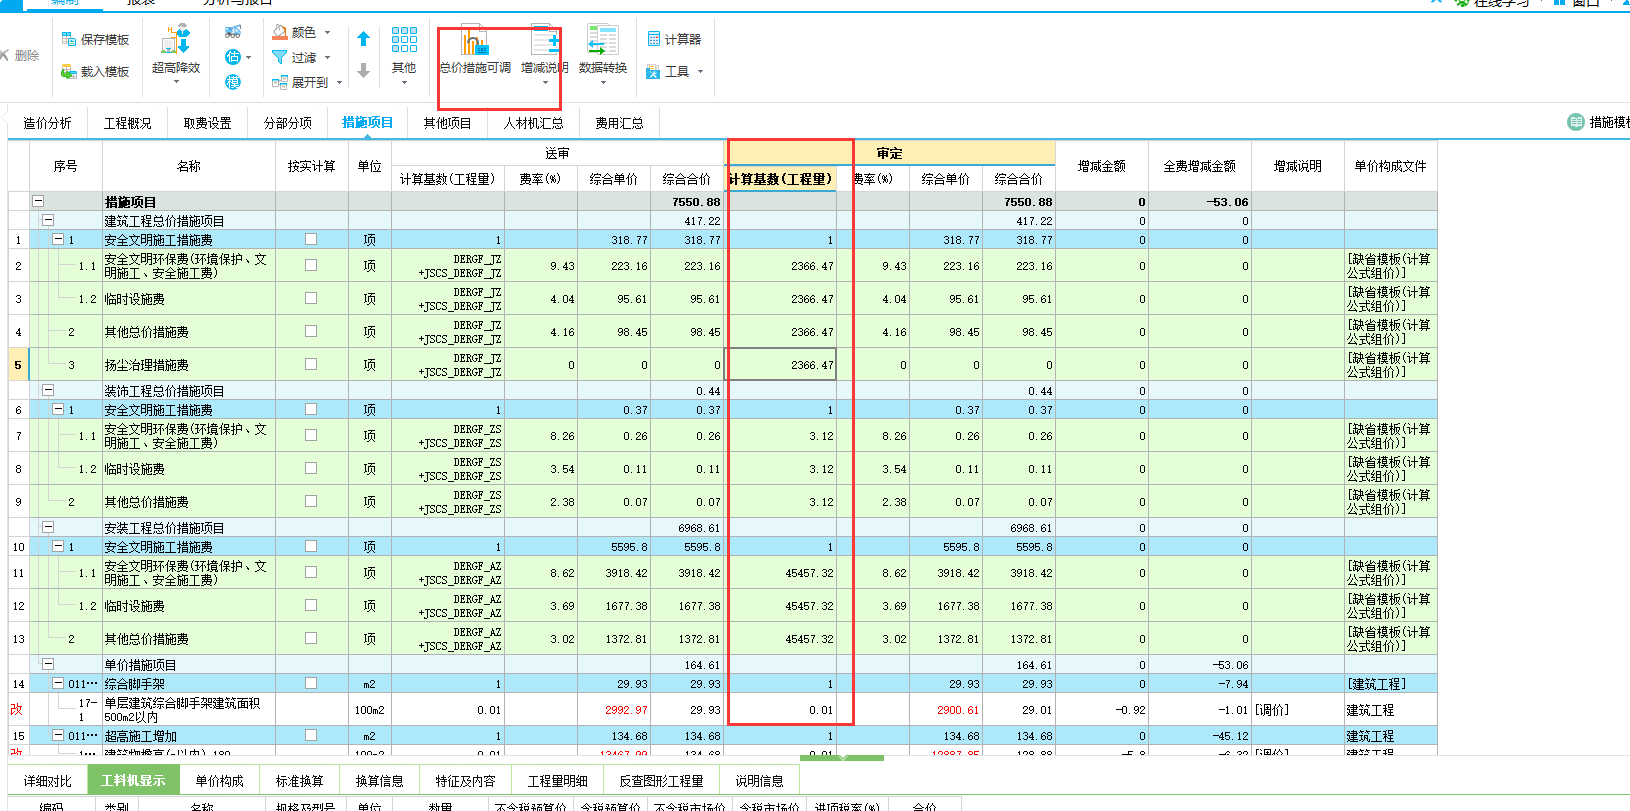Switch to 费用汇总 tab
This screenshot has width=1630, height=811.
[619, 123]
